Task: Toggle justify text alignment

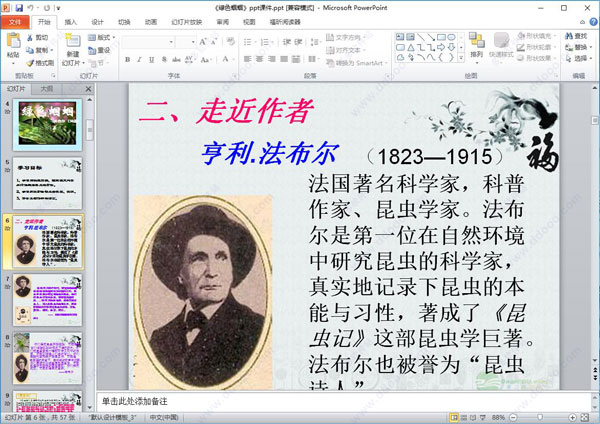Action: [x=284, y=59]
